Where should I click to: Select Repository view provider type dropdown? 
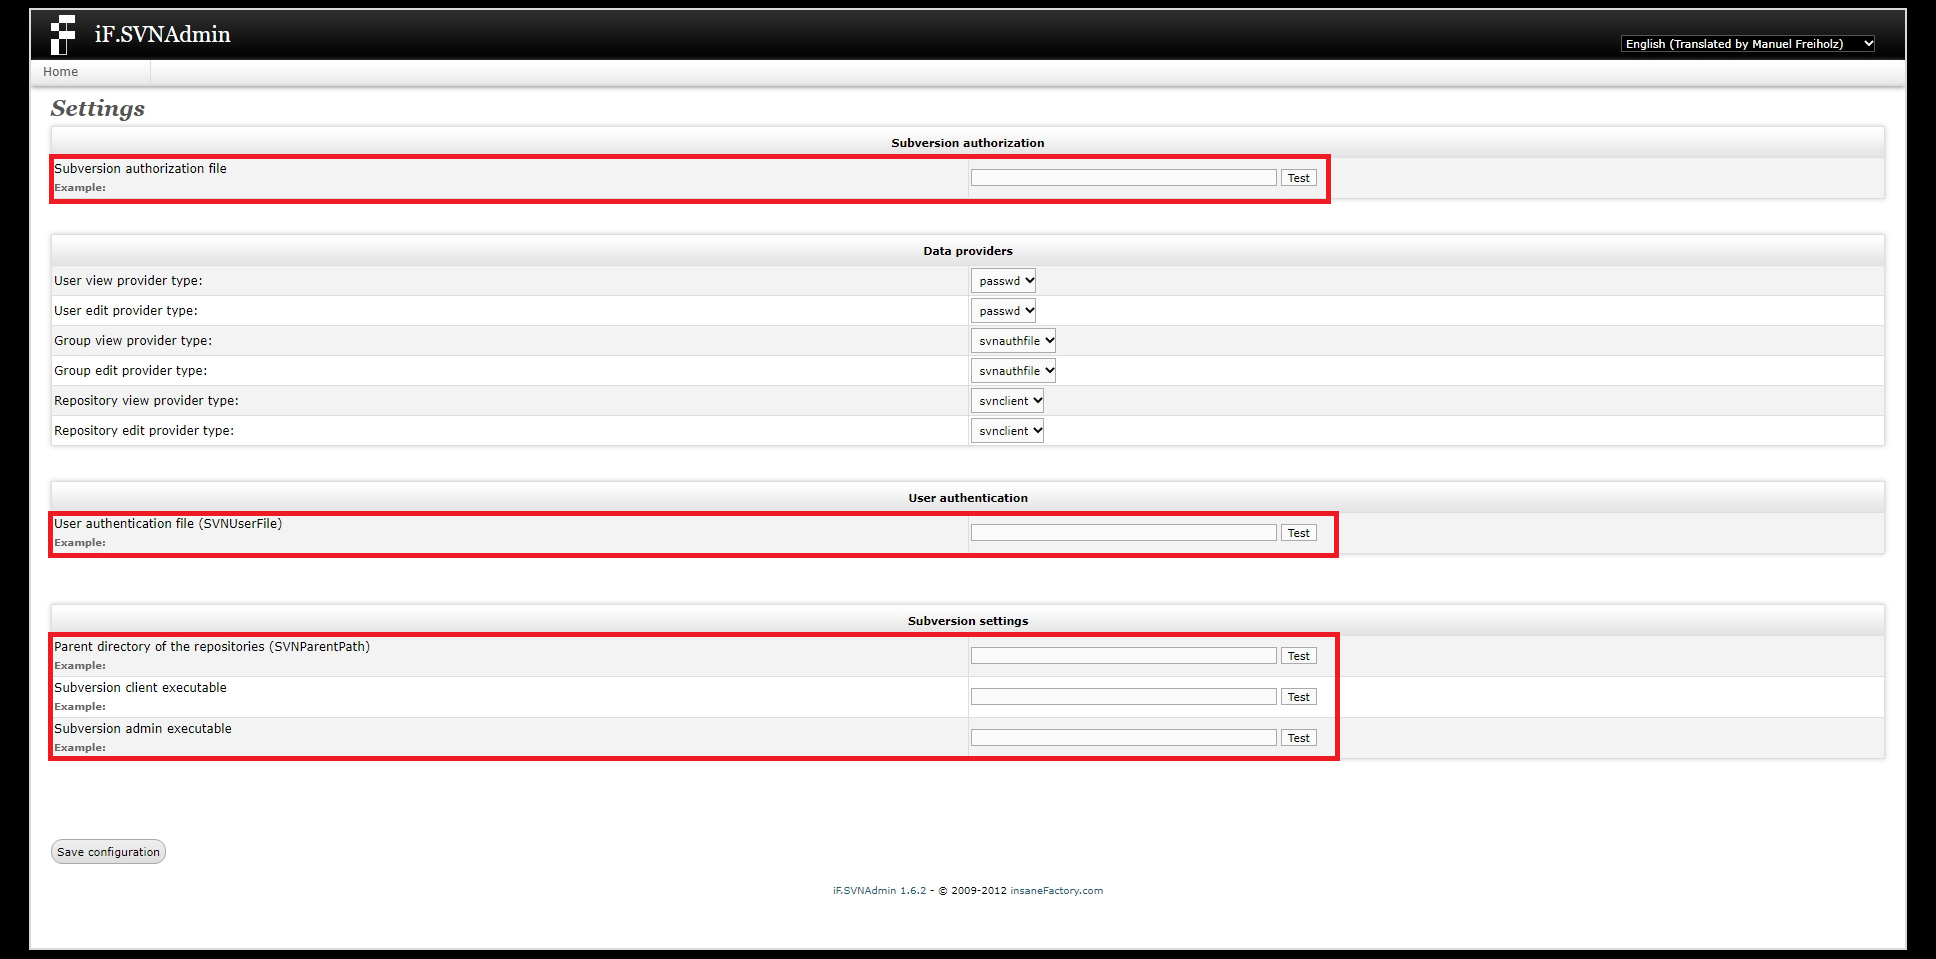click(1007, 401)
